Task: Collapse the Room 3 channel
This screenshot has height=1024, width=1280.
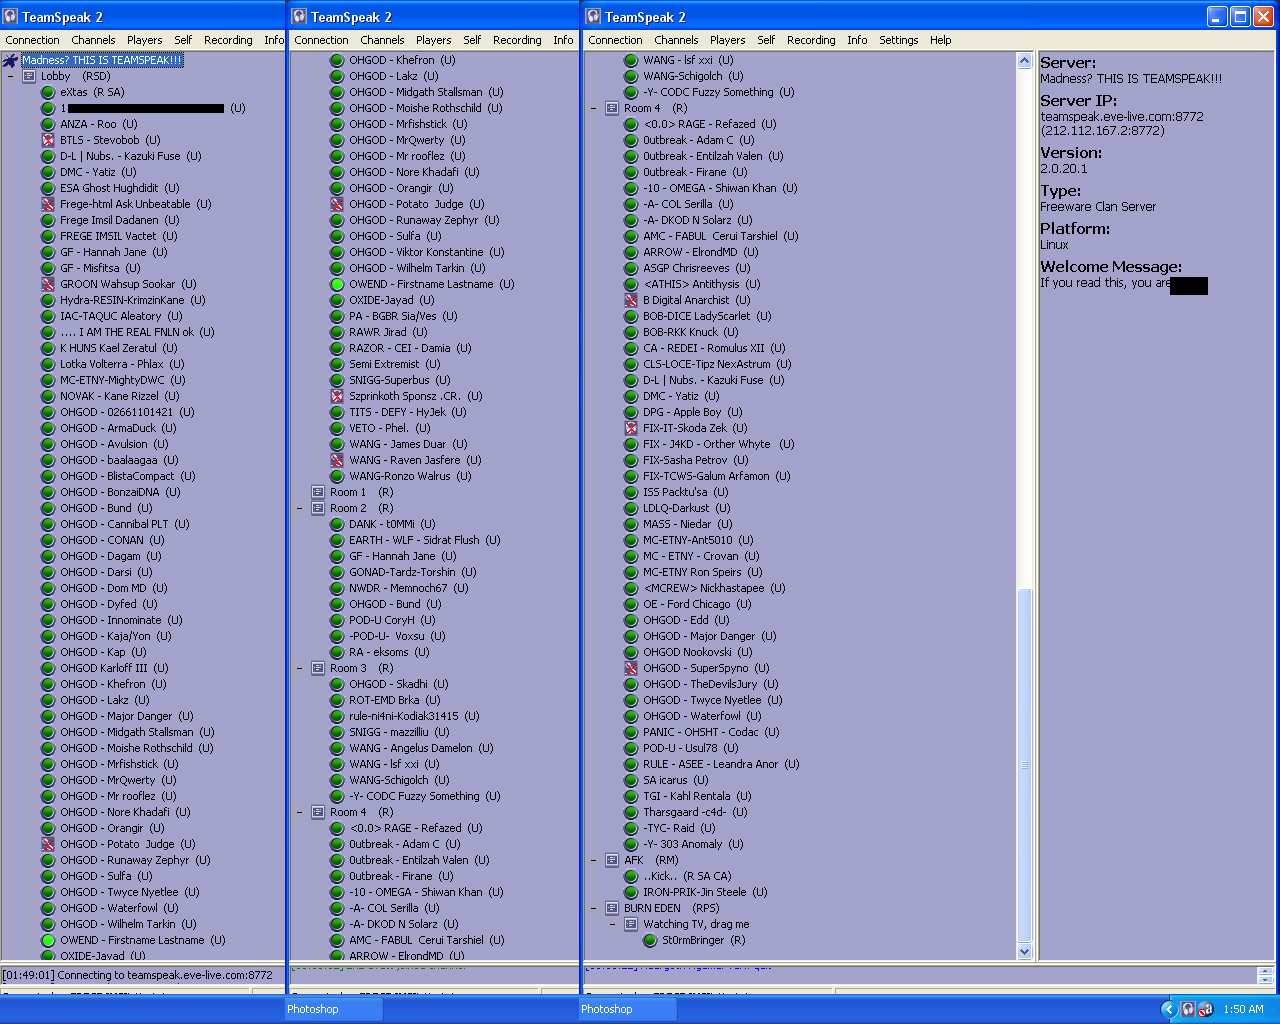Action: pyautogui.click(x=300, y=668)
